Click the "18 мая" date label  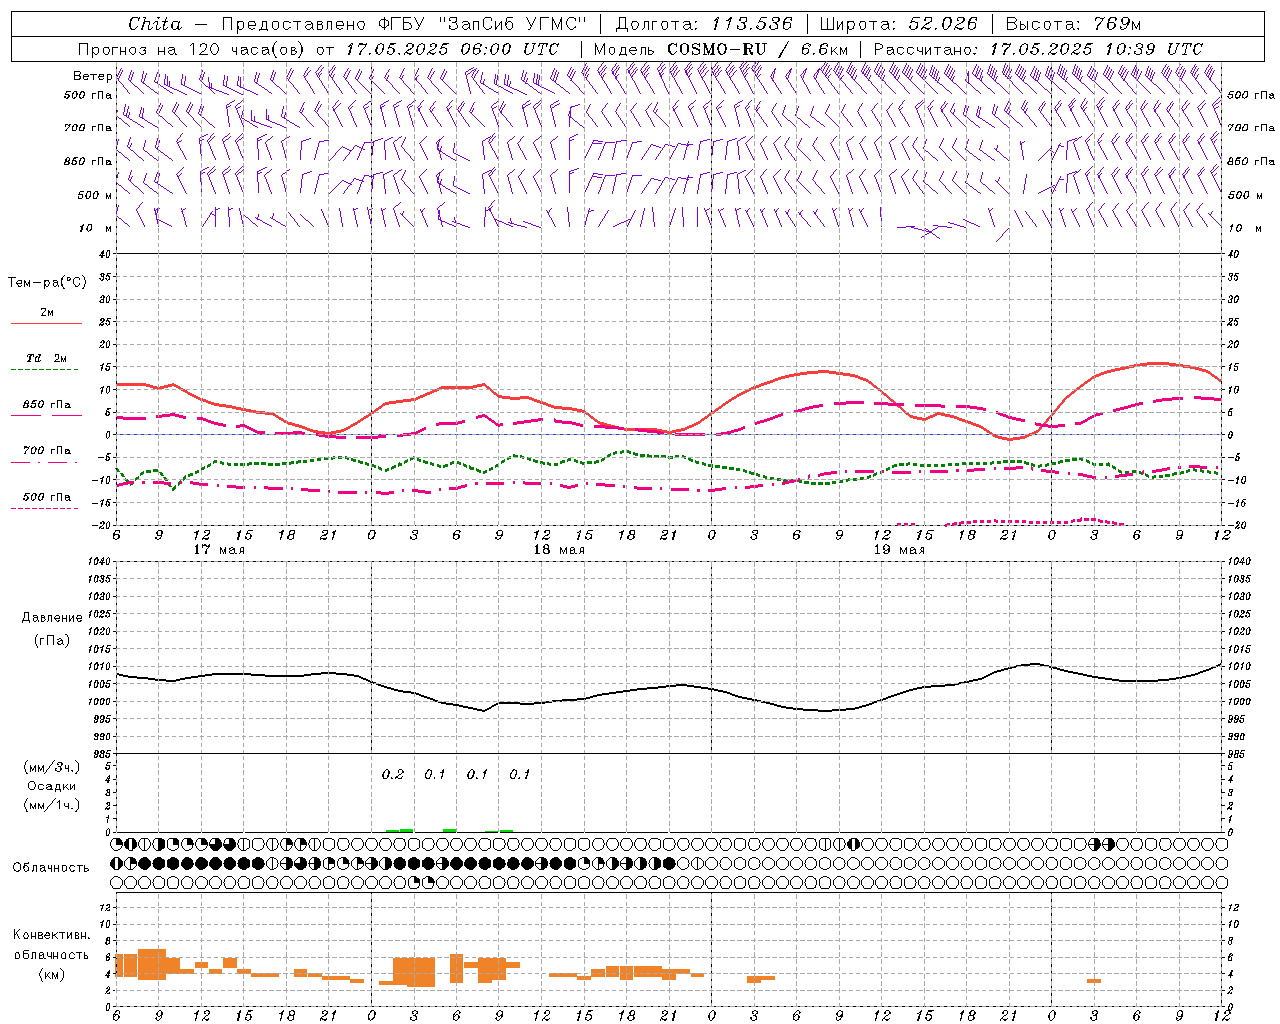pos(559,550)
